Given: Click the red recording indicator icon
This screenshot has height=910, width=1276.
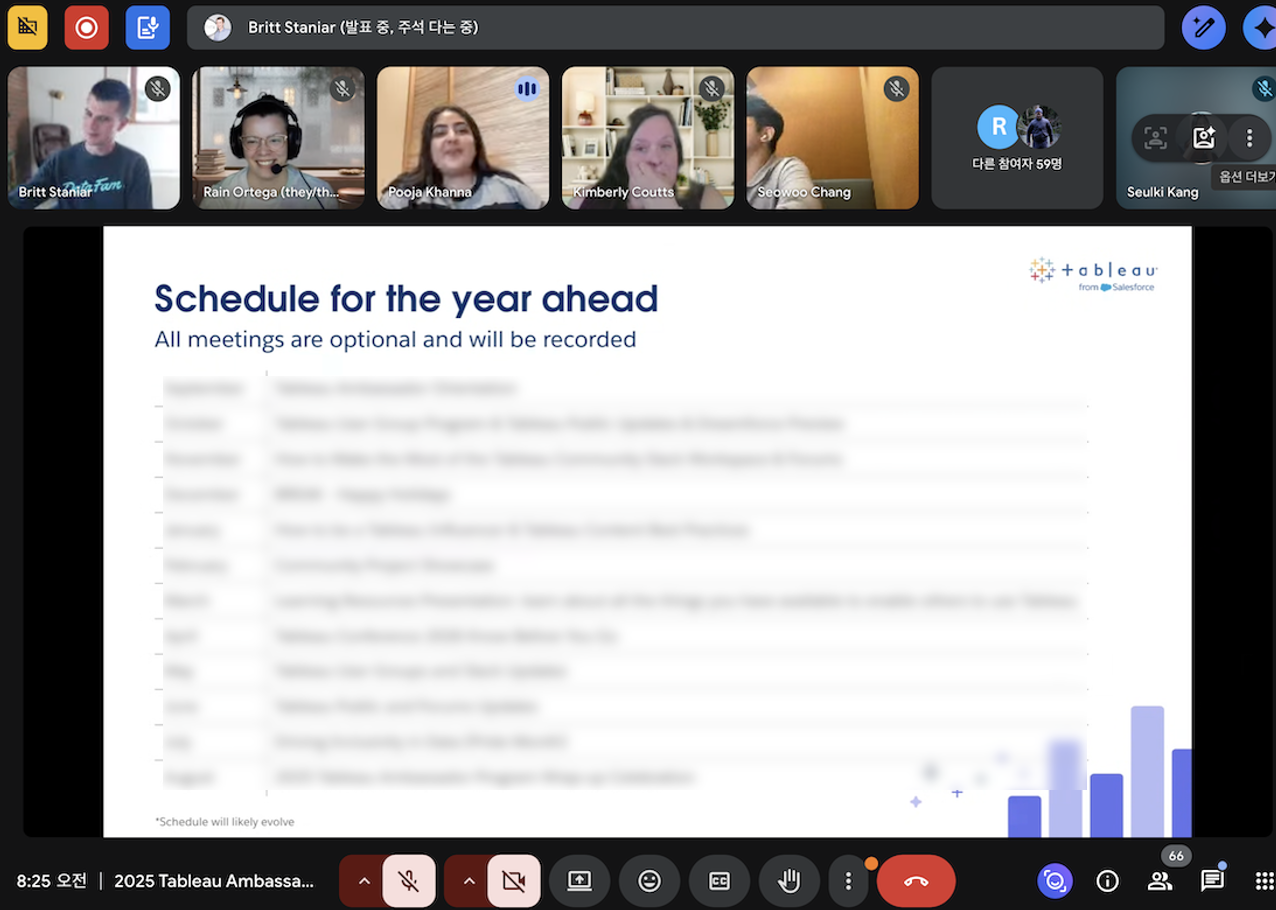Looking at the screenshot, I should click(x=86, y=28).
